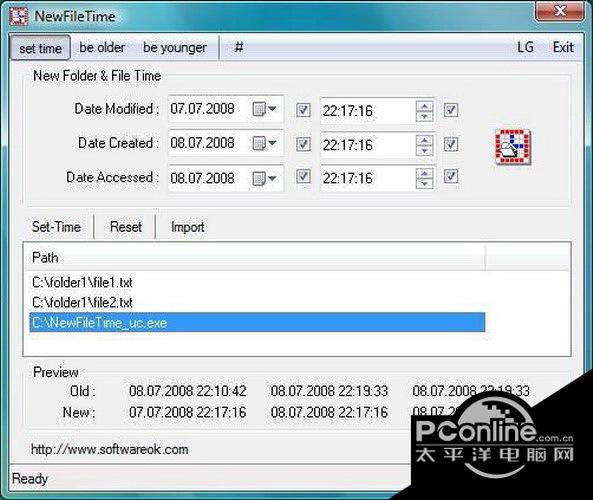This screenshot has width=593, height=500.
Task: Select C:\NewFileTime_uc.exe in the list
Action: pyautogui.click(x=257, y=323)
